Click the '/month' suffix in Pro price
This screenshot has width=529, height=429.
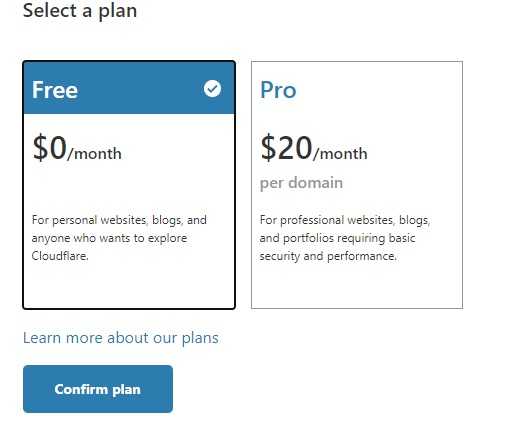coord(340,154)
